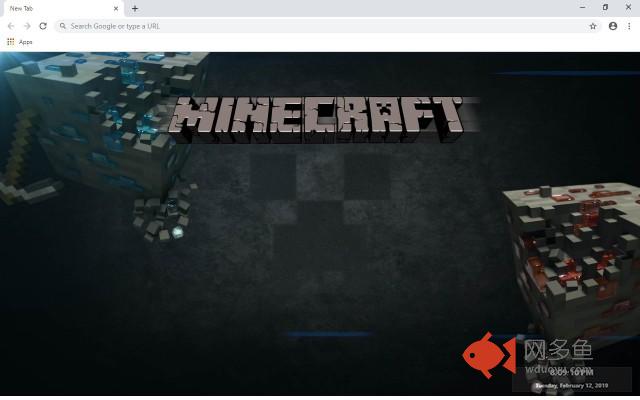This screenshot has width=640, height=400.
Task: Click the search magnifier icon in address bar
Action: (x=62, y=26)
